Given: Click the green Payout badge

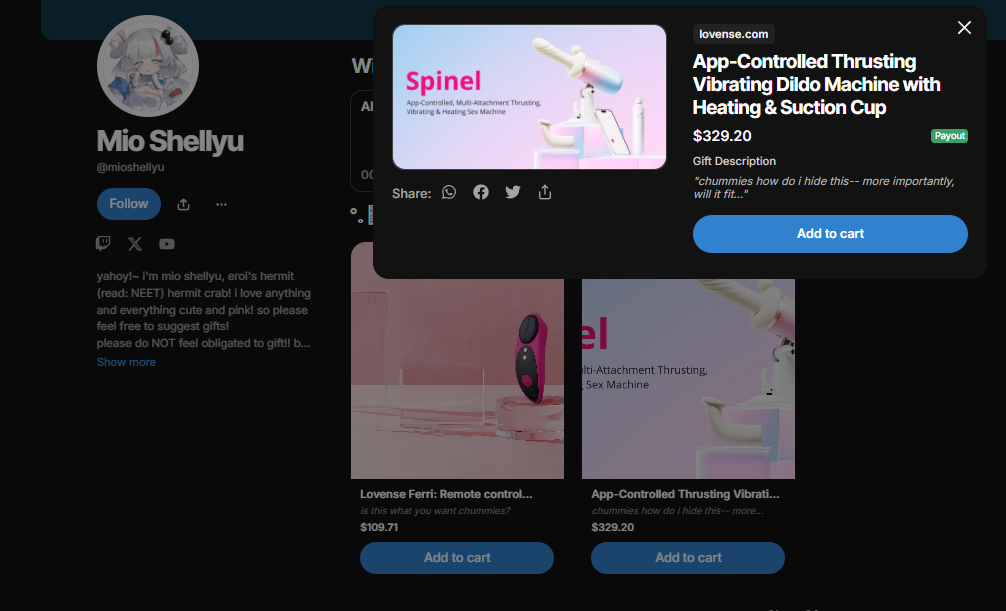Looking at the screenshot, I should (x=949, y=136).
